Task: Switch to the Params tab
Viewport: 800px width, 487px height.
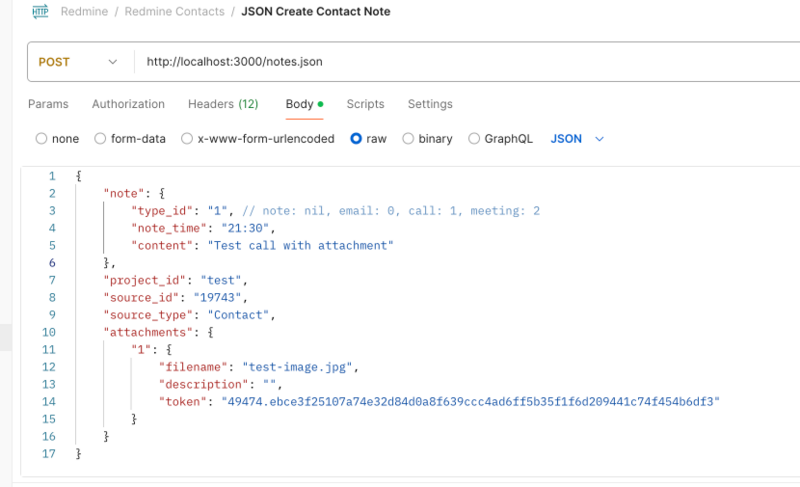Action: click(x=47, y=104)
